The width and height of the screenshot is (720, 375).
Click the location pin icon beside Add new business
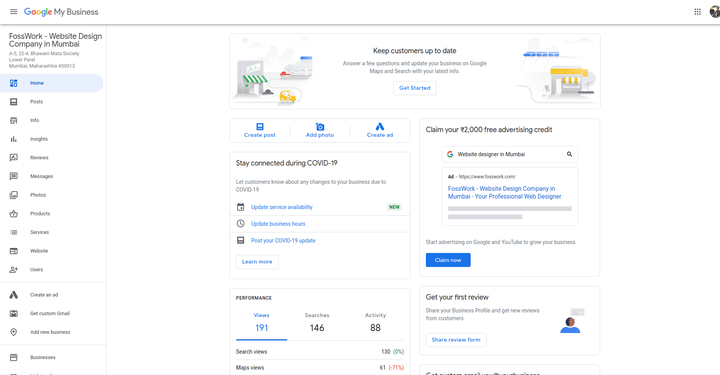pyautogui.click(x=14, y=332)
